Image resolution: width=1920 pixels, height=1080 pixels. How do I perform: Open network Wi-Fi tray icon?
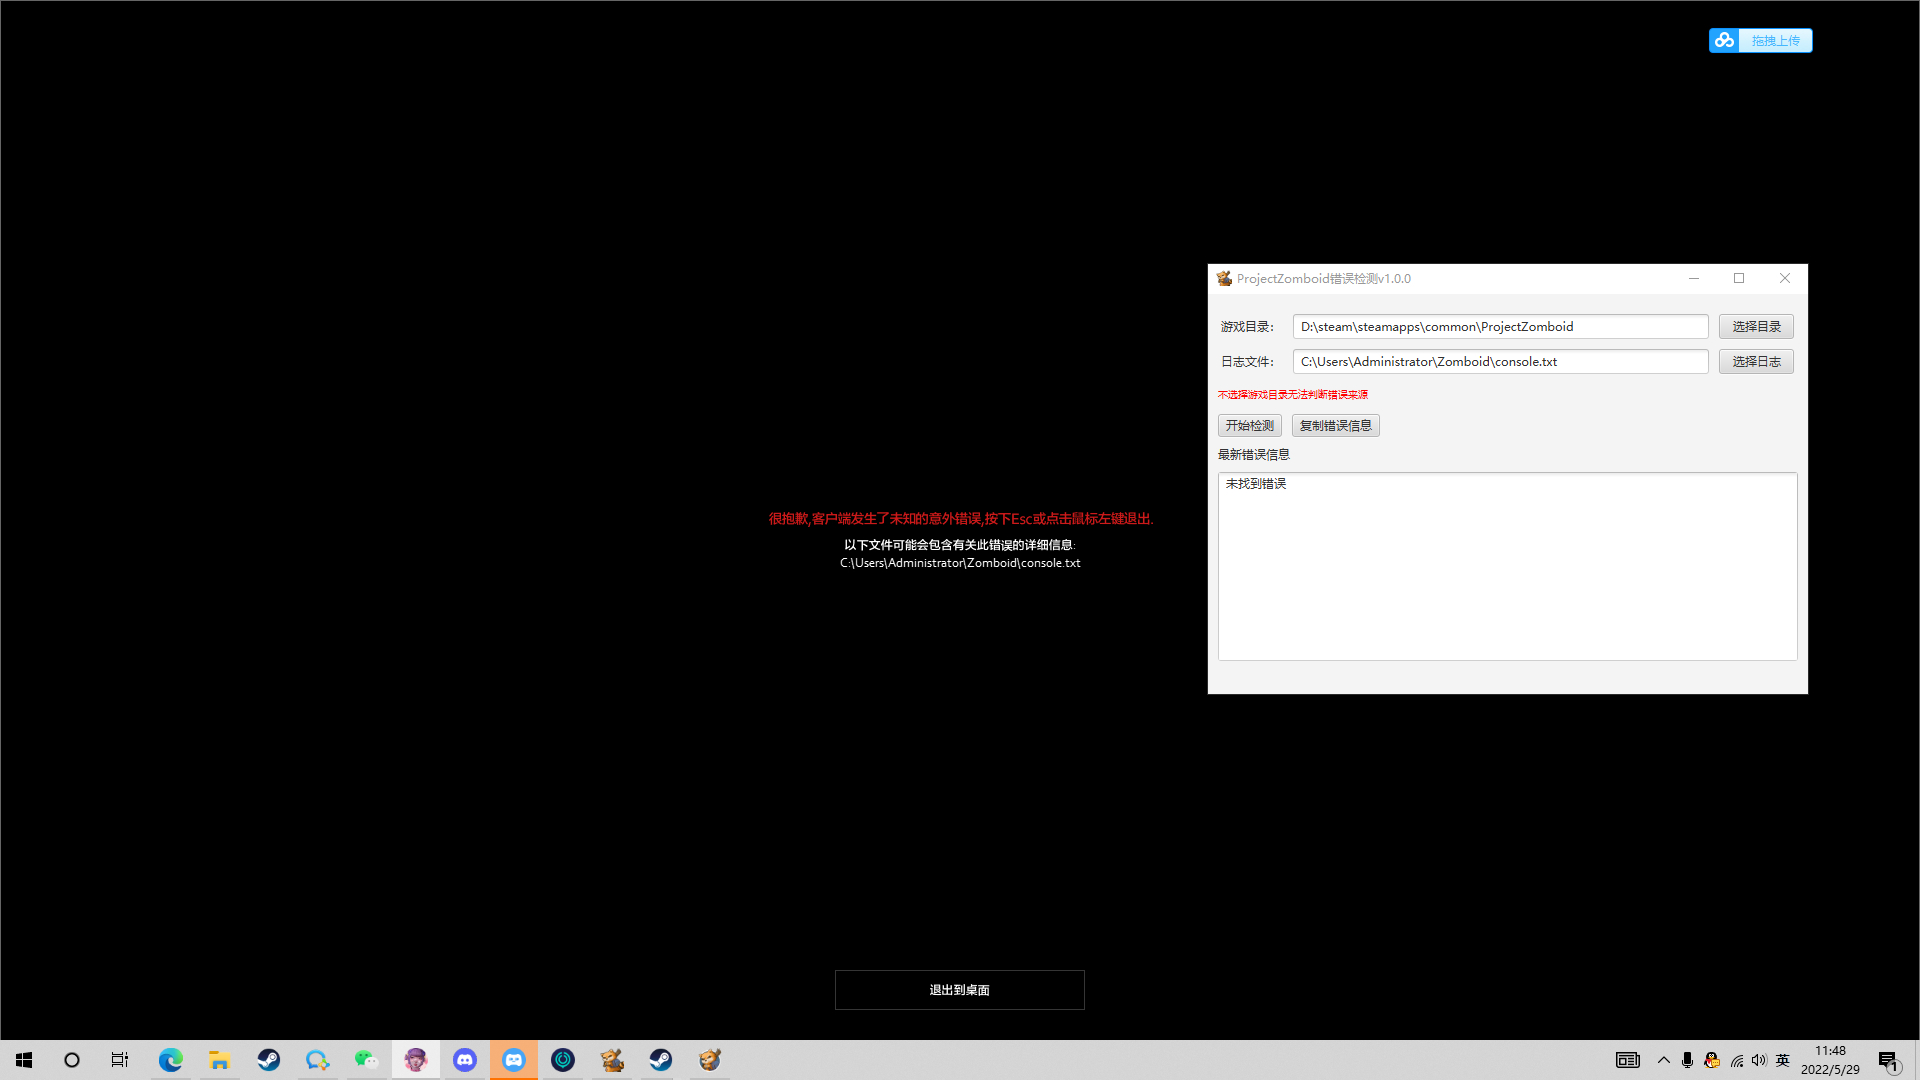[x=1737, y=1060]
